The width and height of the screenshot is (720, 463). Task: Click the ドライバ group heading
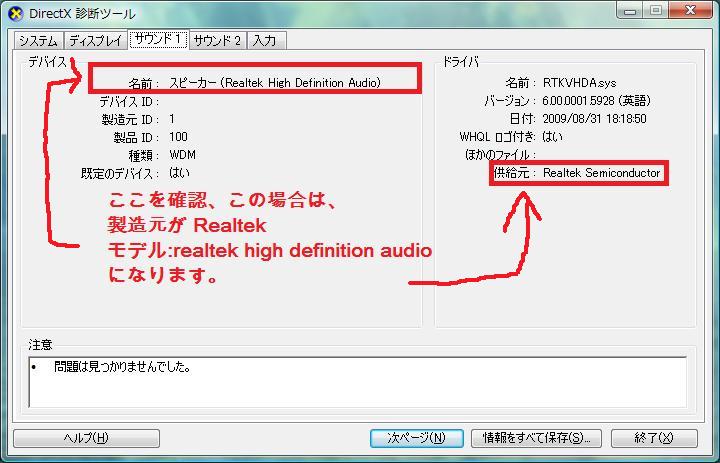coord(461,62)
